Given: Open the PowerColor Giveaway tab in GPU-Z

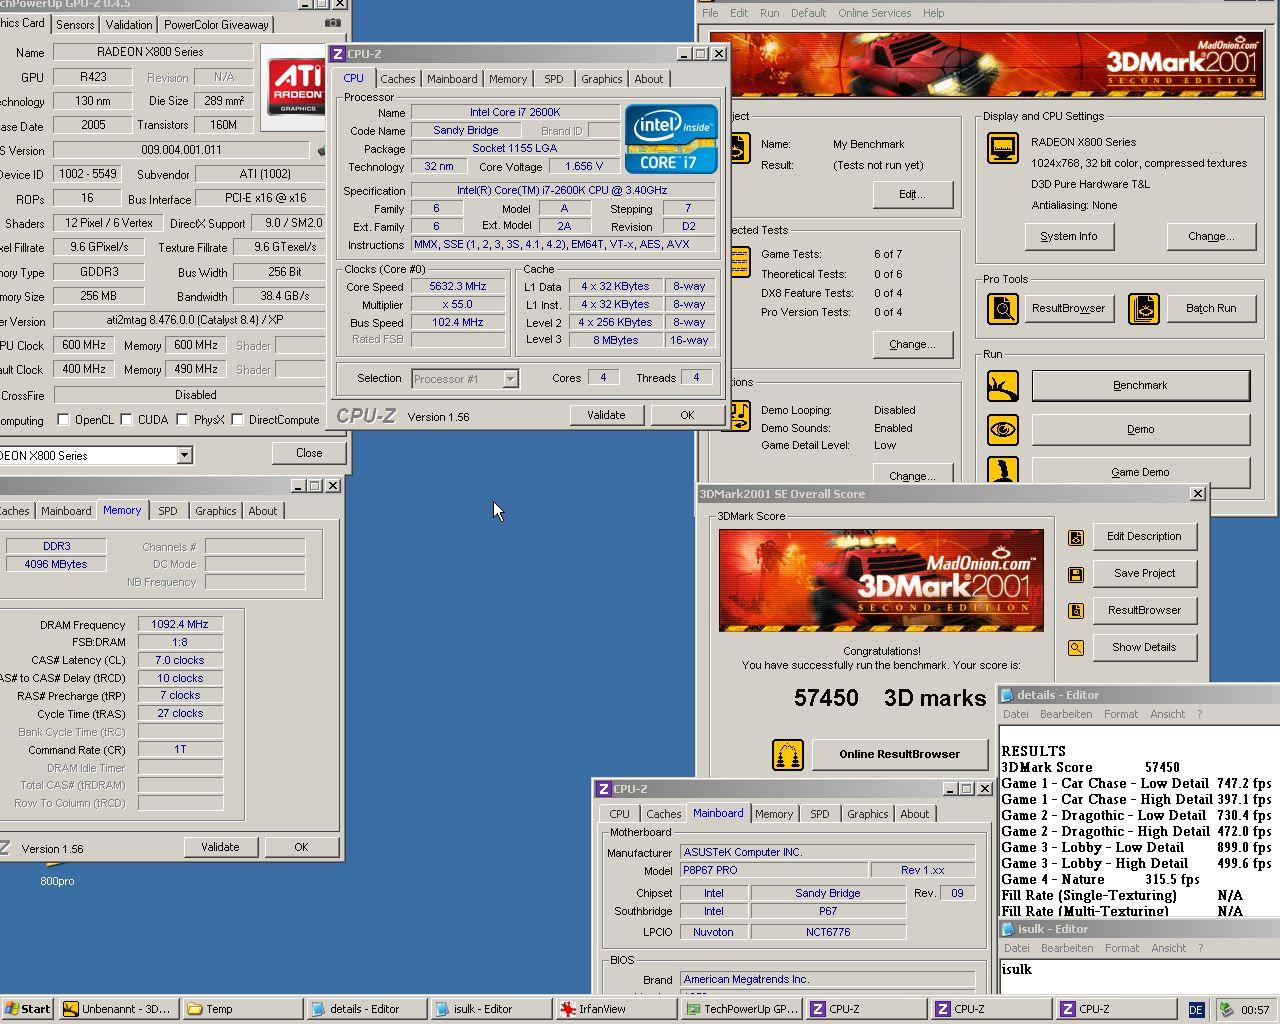Looking at the screenshot, I should [x=216, y=24].
